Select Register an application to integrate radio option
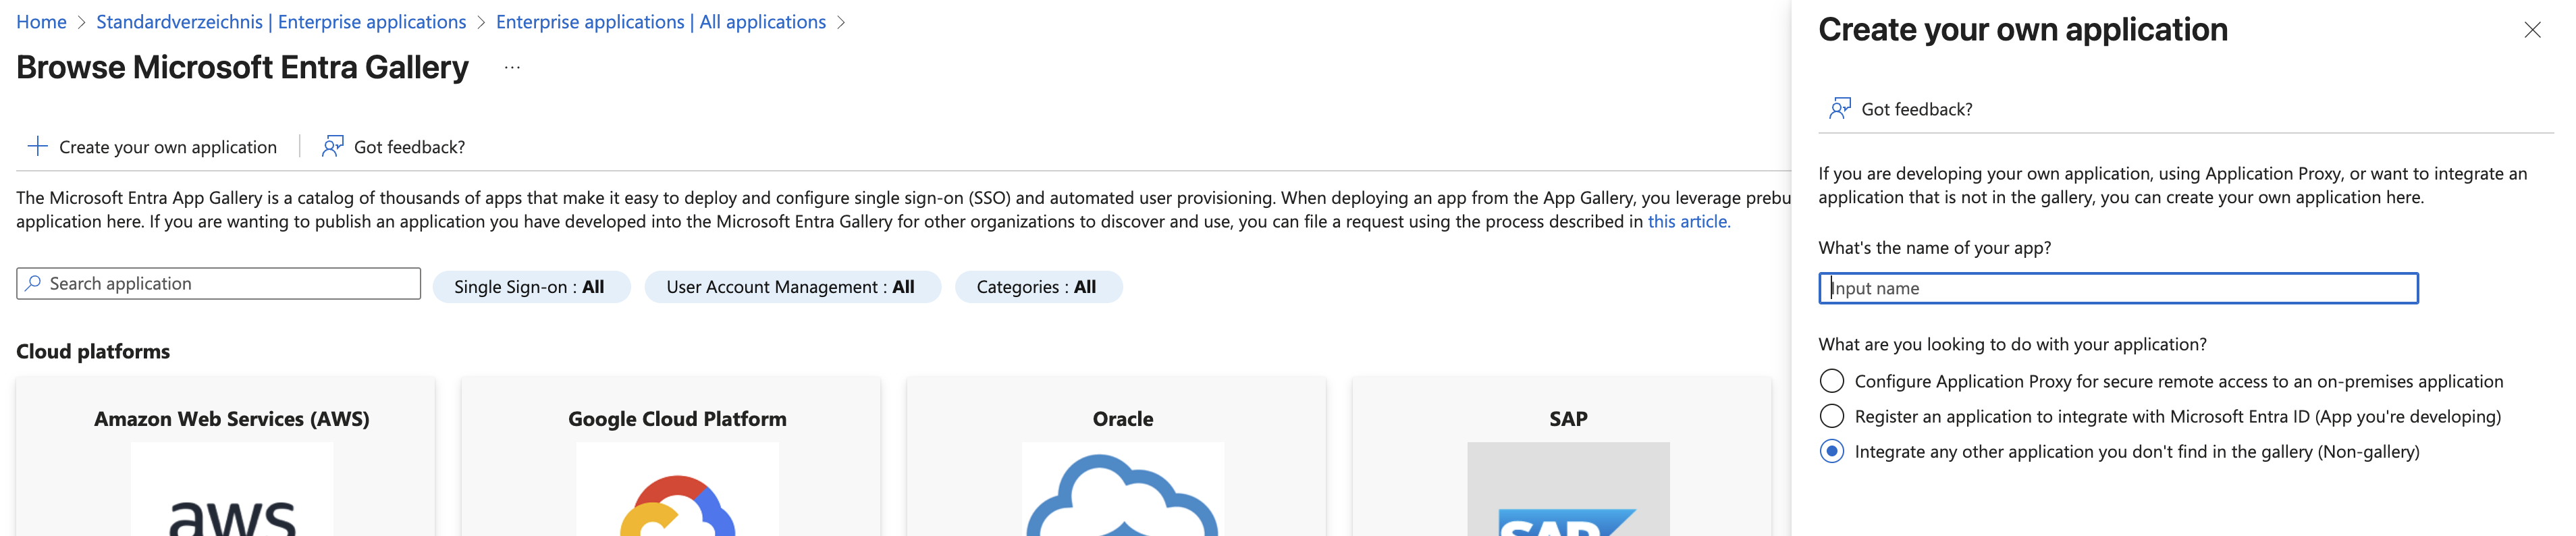Image resolution: width=2576 pixels, height=536 pixels. tap(1832, 416)
